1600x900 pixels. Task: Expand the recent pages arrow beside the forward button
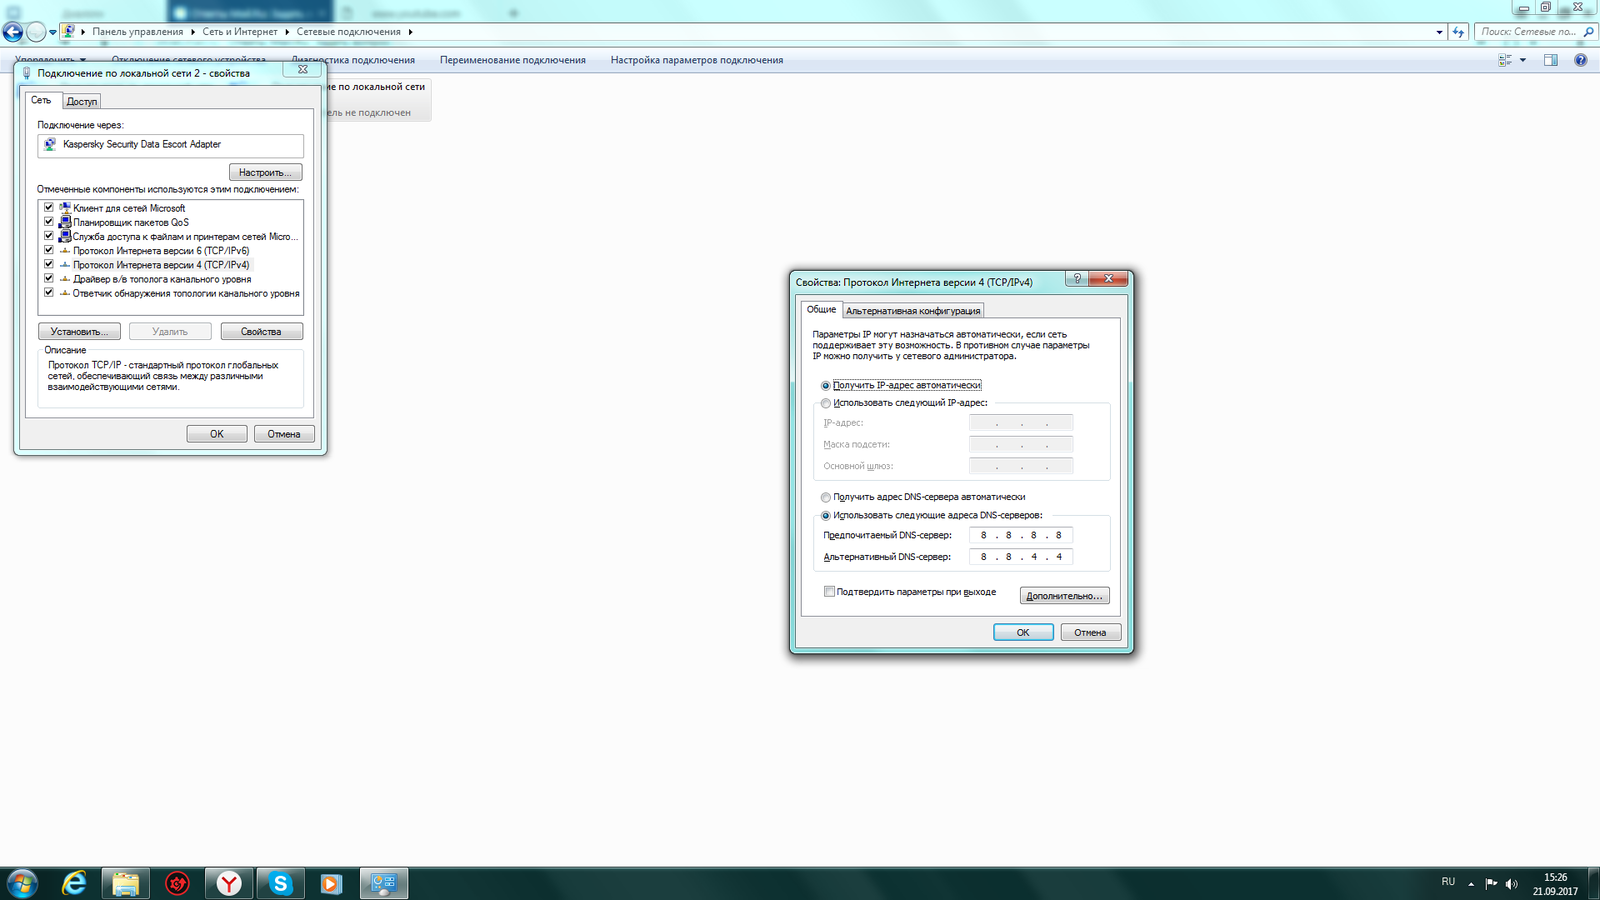(x=53, y=32)
